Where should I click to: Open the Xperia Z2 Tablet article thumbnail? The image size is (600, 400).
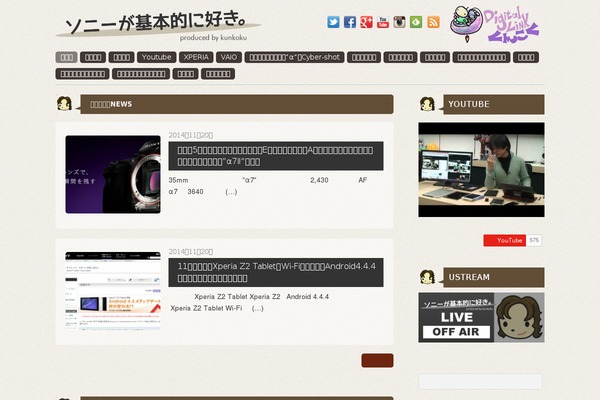(113, 291)
